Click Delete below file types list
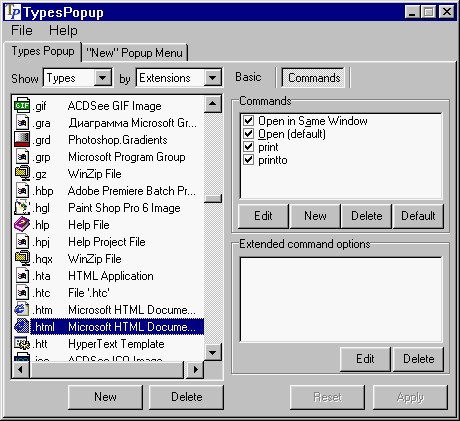Screen dimensions: 460x421 pyautogui.click(x=186, y=397)
